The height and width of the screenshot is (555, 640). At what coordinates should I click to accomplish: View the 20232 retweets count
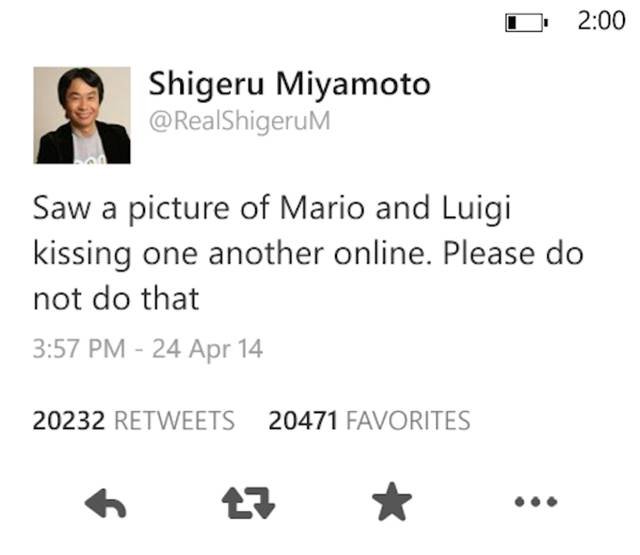tap(69, 421)
